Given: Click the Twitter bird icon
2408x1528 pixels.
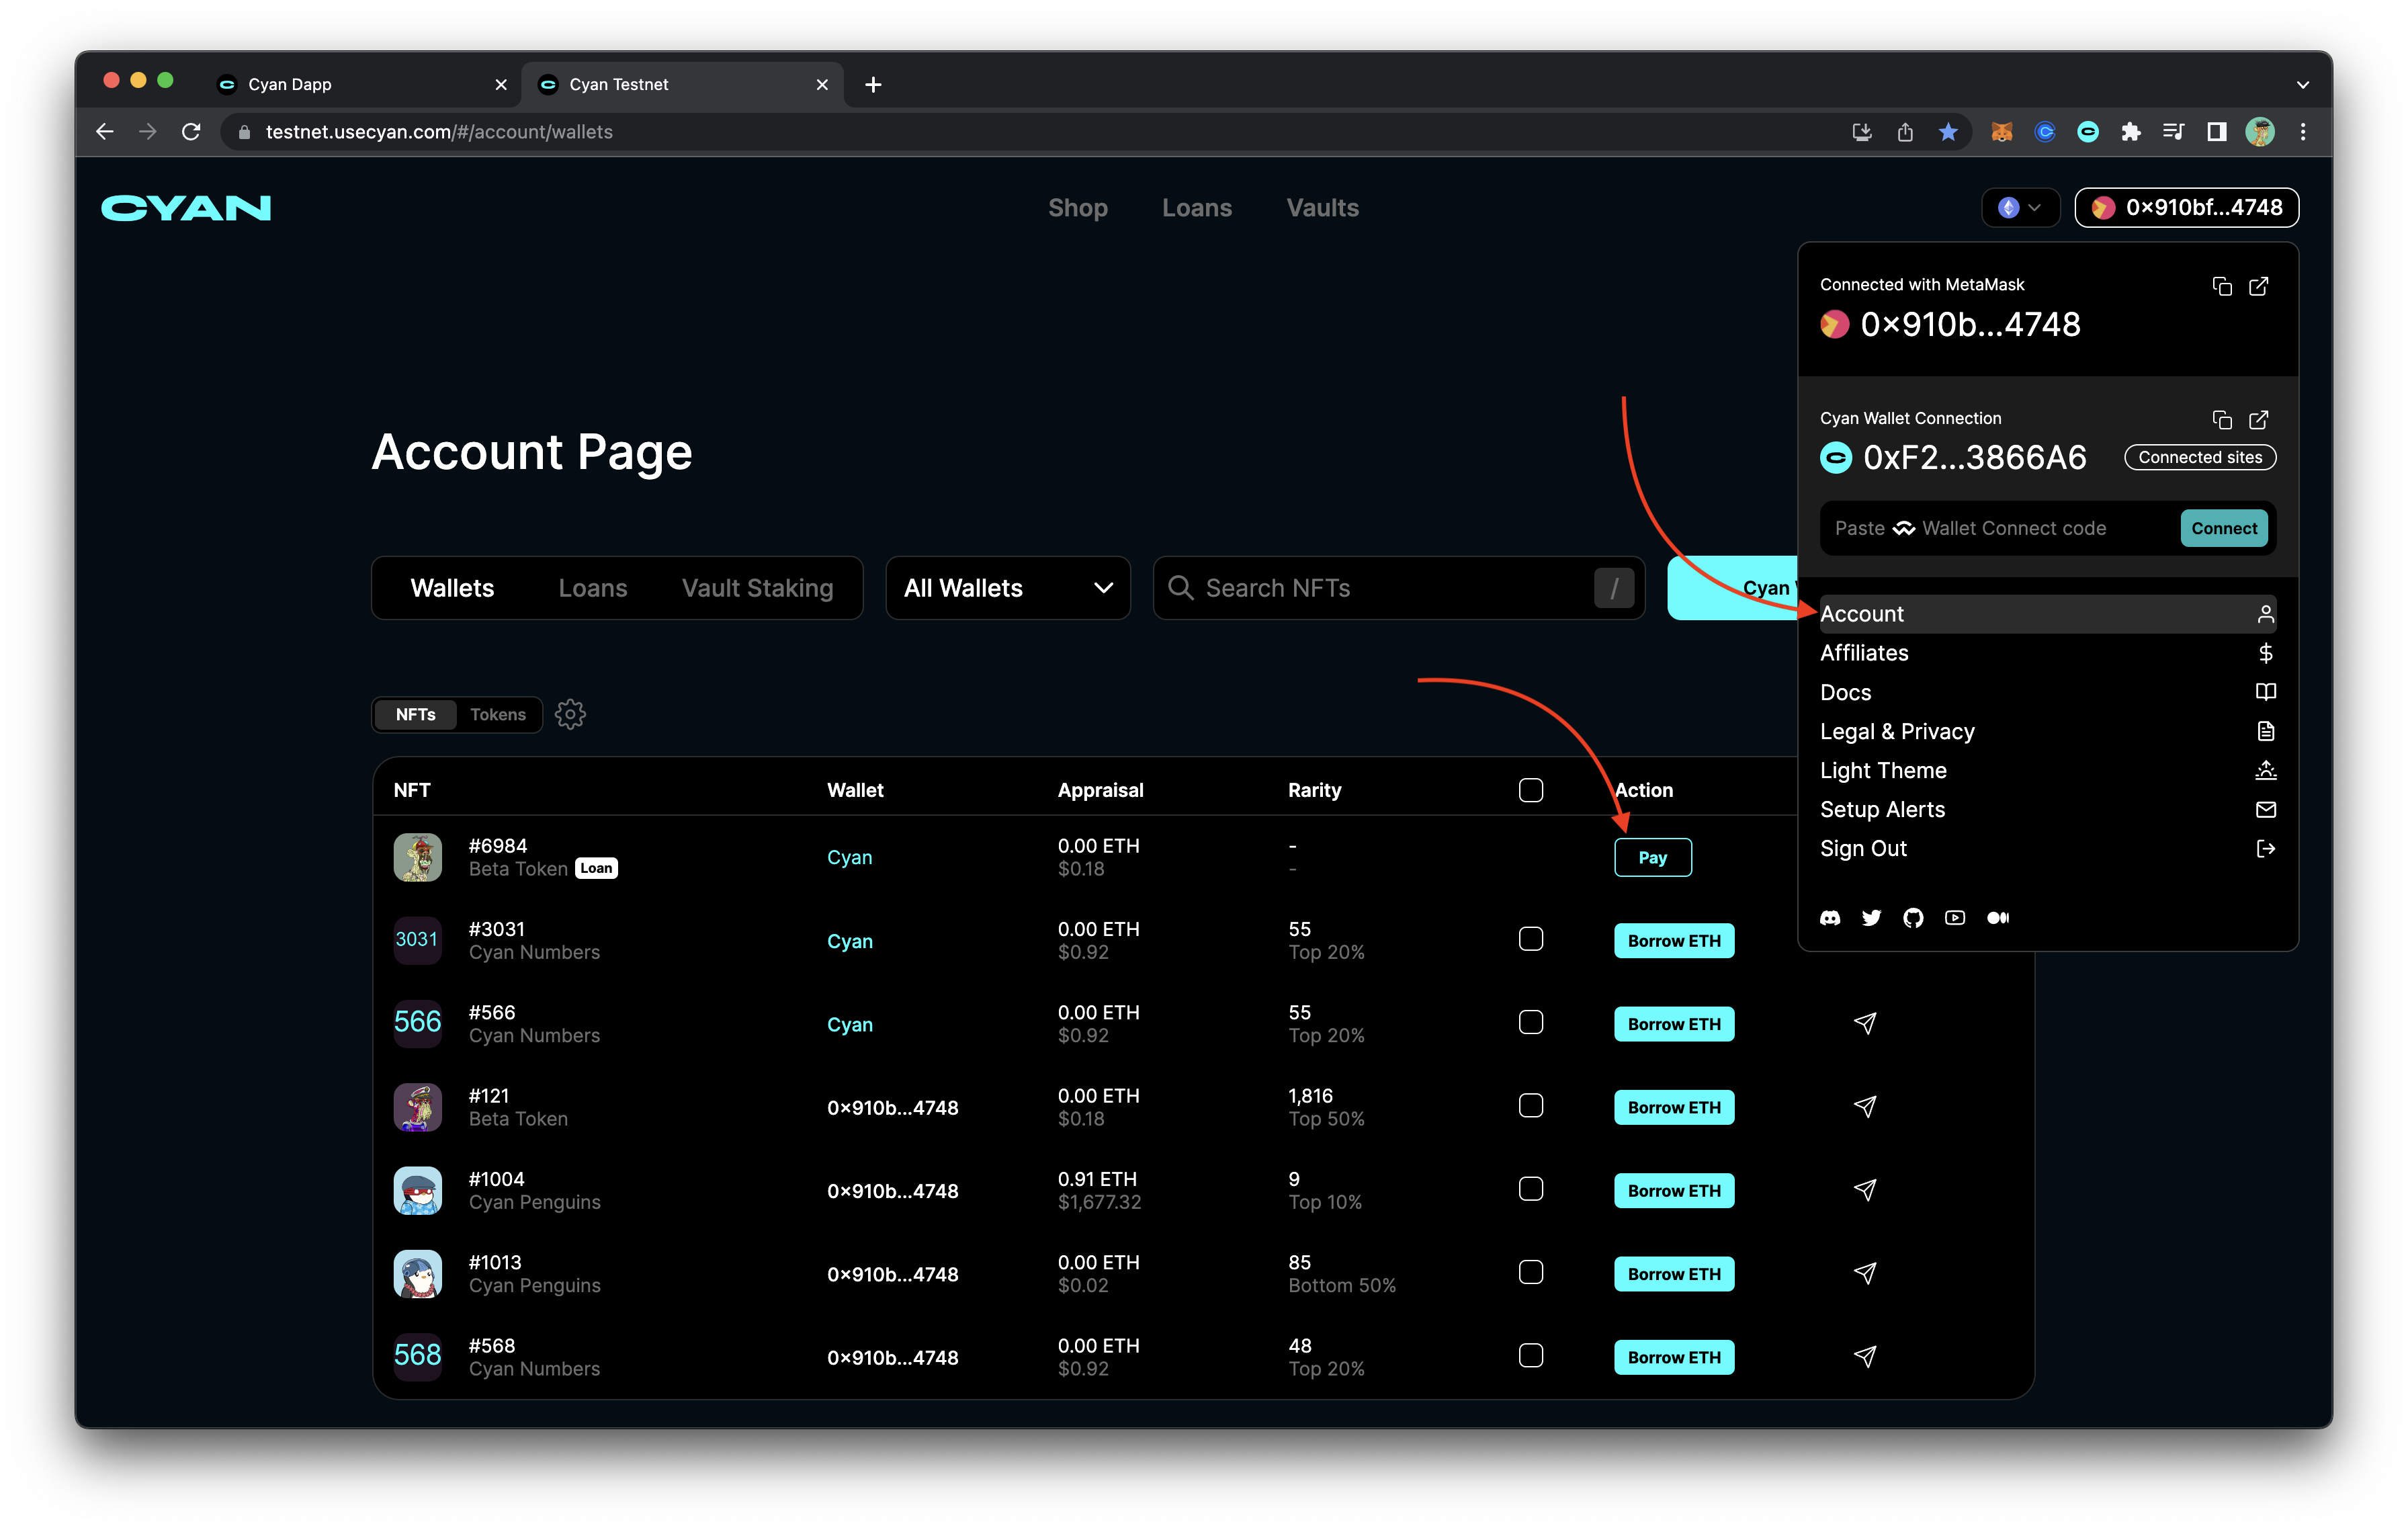Looking at the screenshot, I should (1871, 918).
